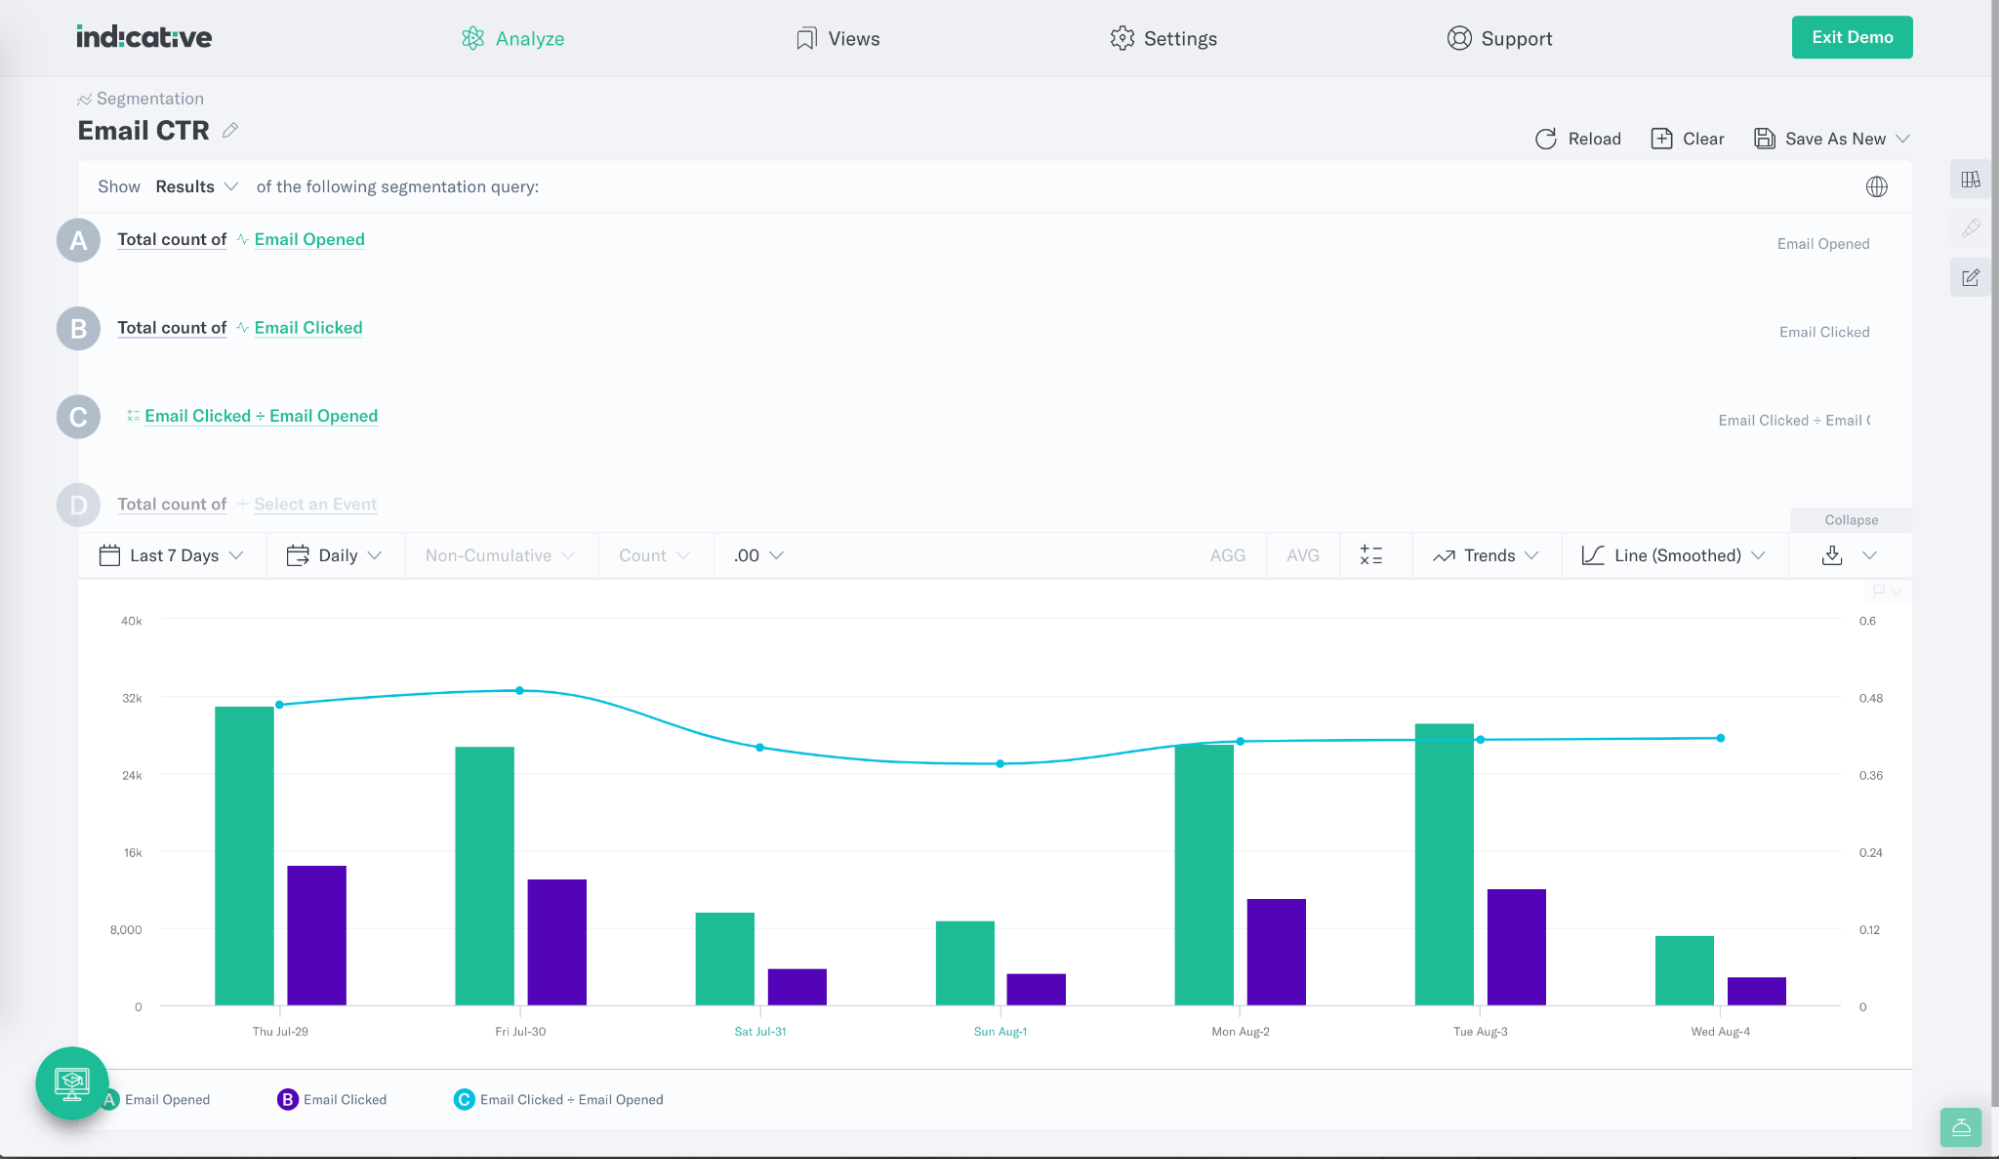Open the .00 decimal precision dropdown
Image resolution: width=1999 pixels, height=1159 pixels.
pyautogui.click(x=758, y=555)
